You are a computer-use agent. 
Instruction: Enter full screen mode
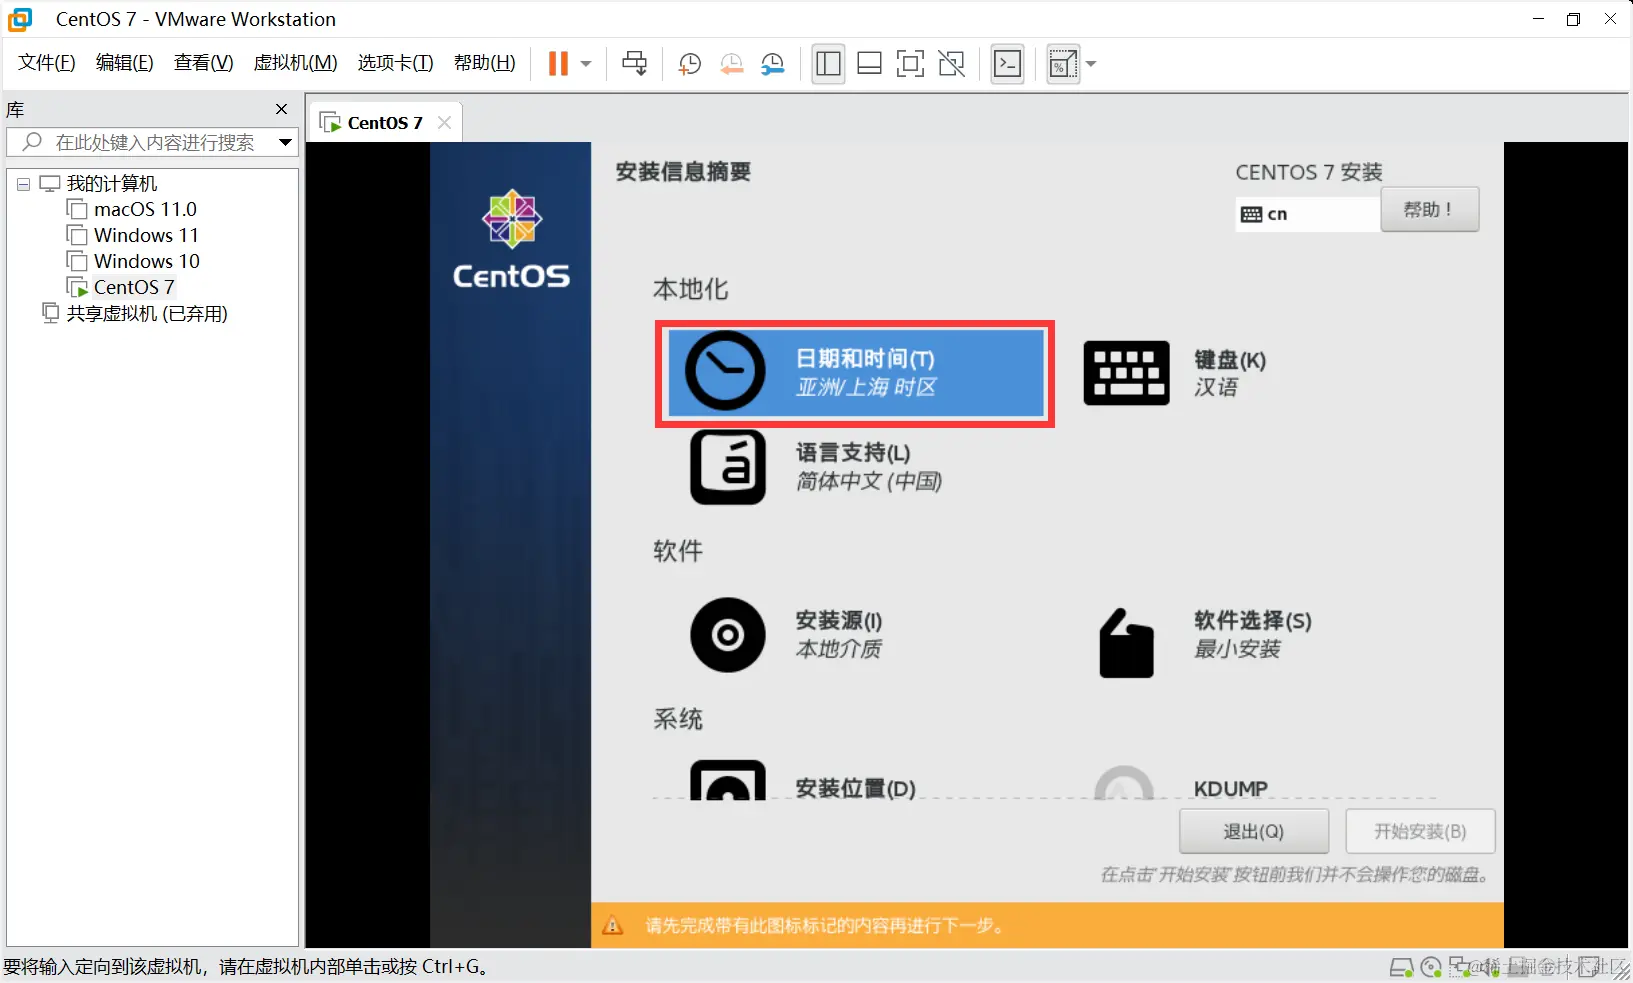coord(910,64)
